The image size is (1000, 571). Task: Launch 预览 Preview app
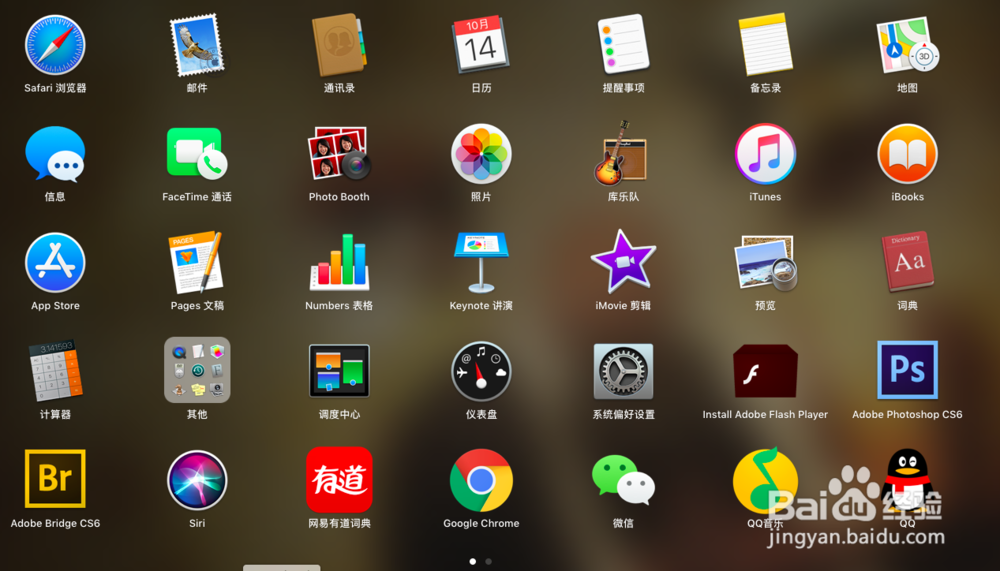765,263
